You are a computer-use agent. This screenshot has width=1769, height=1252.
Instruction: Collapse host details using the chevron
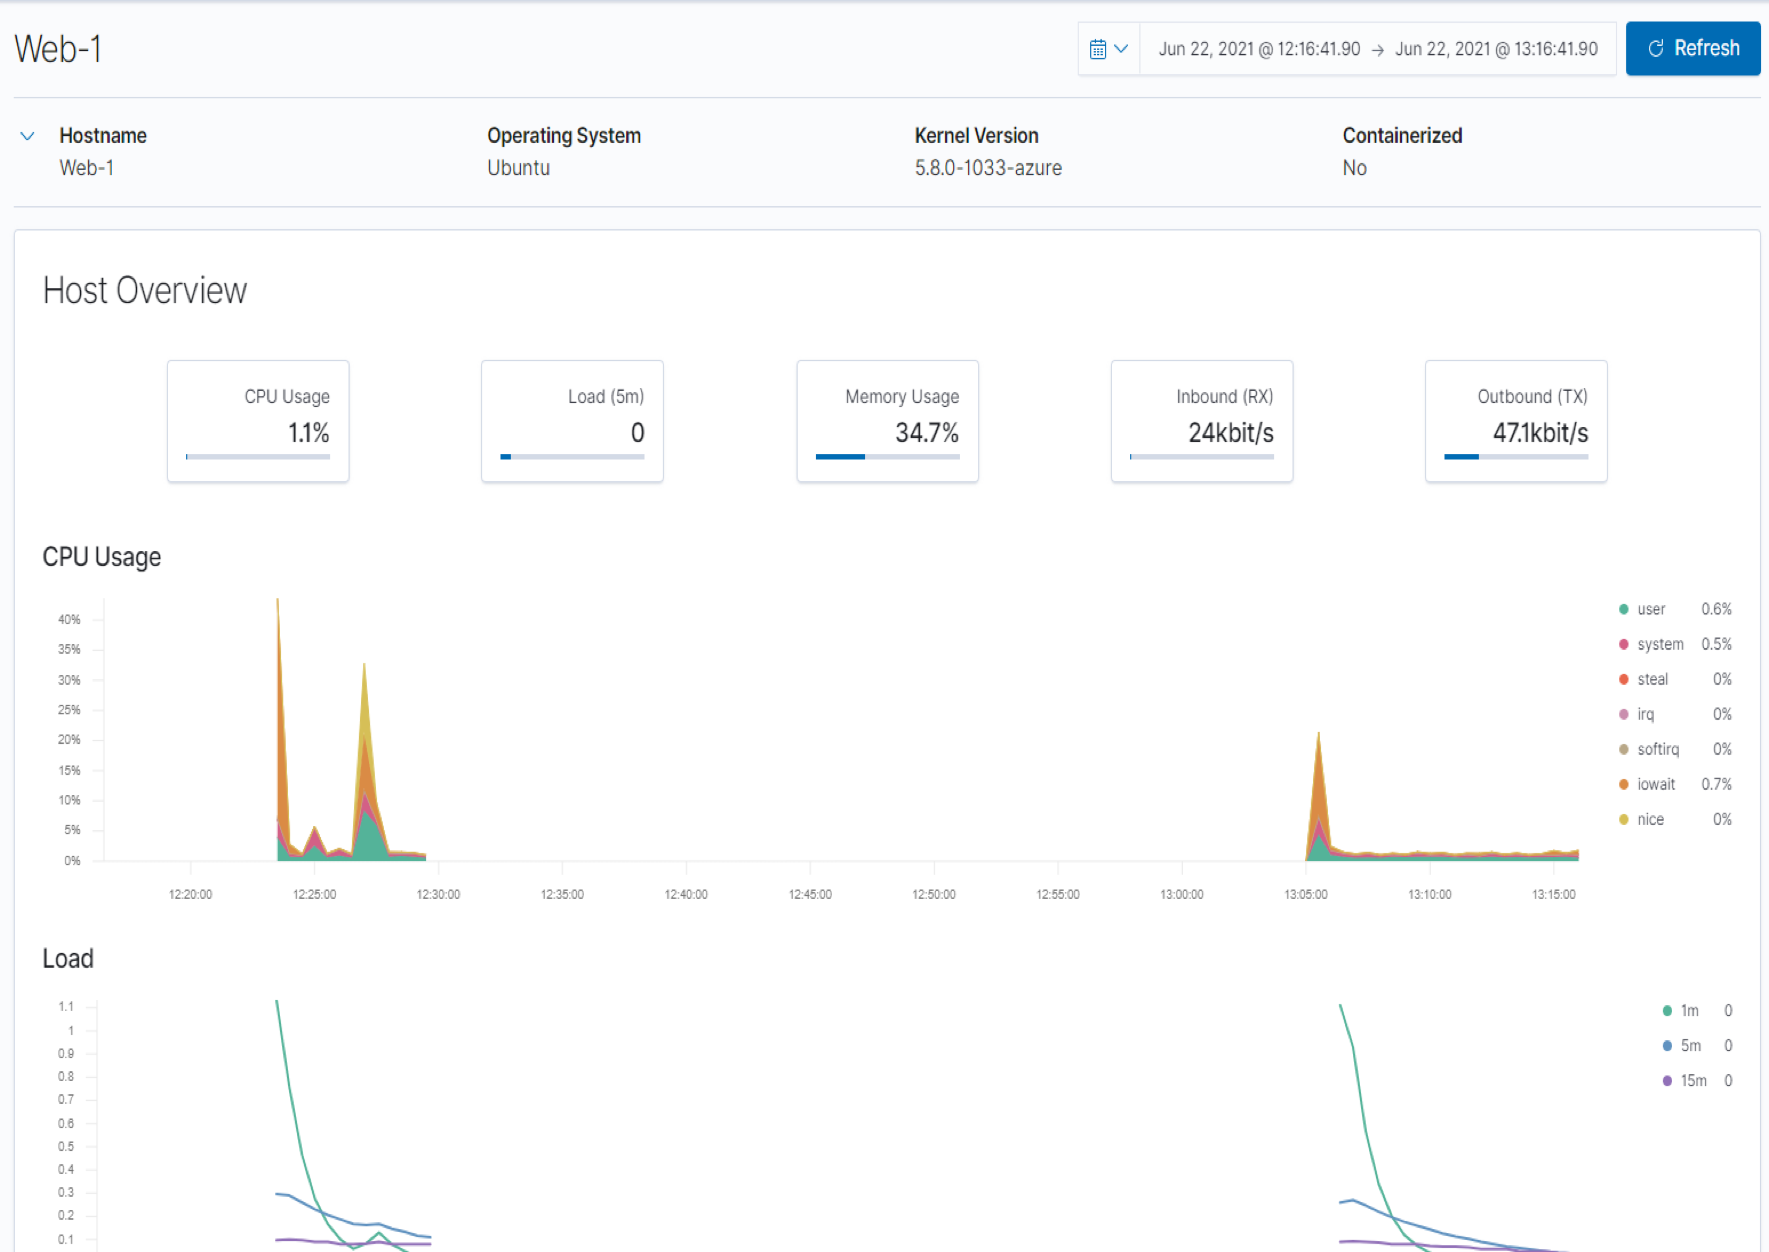(x=27, y=135)
